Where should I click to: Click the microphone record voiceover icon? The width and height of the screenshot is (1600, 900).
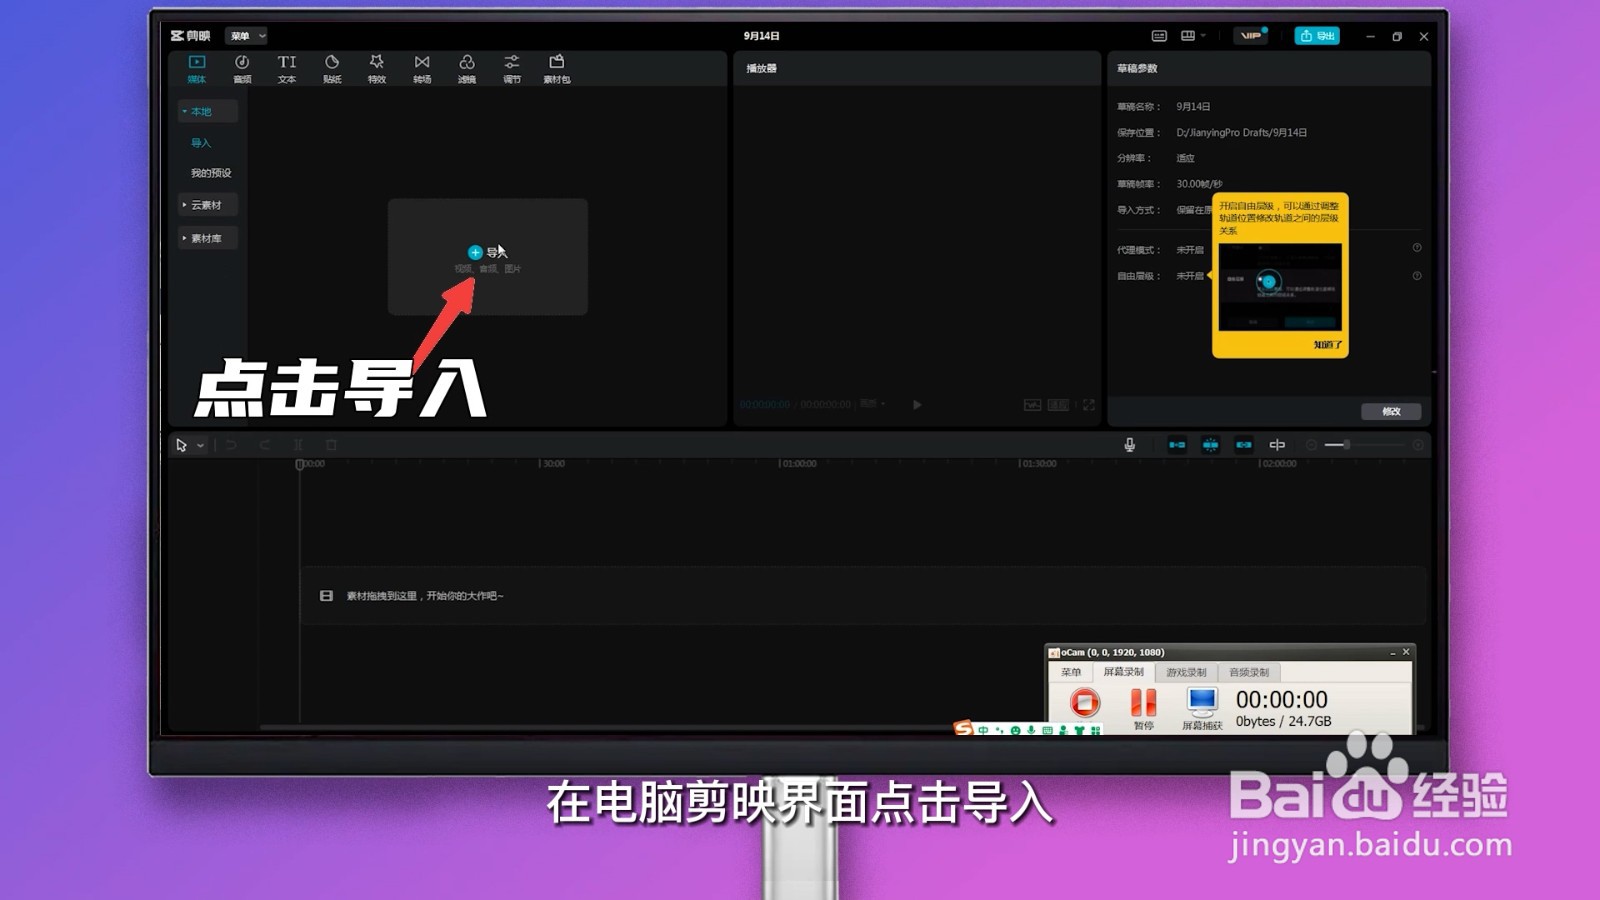tap(1130, 445)
